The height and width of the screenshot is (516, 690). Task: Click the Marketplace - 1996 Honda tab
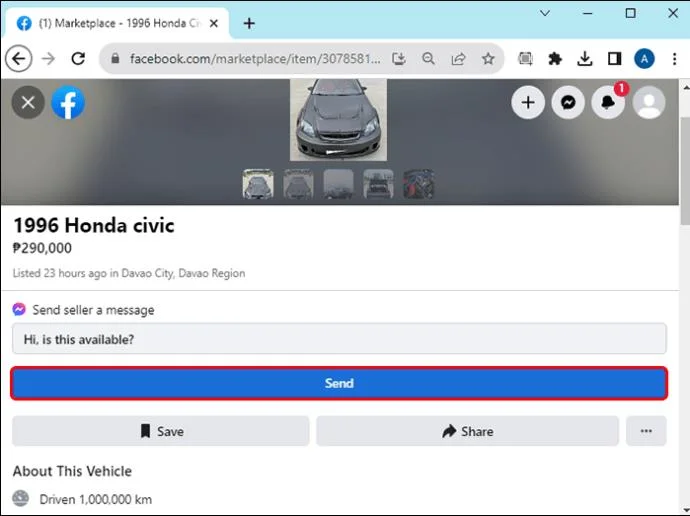(117, 23)
